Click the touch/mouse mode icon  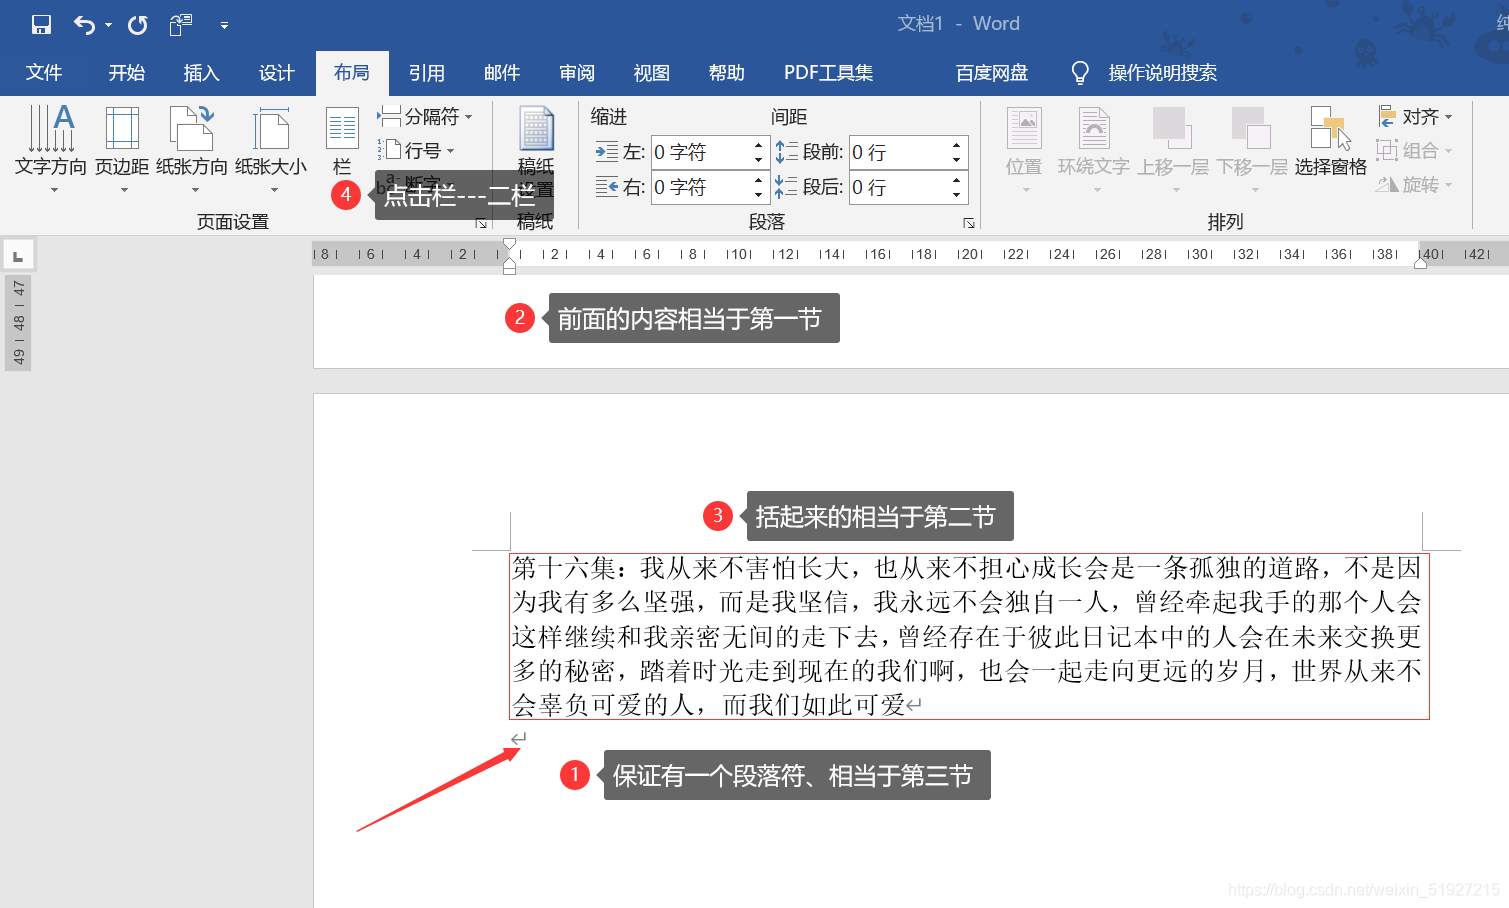tap(181, 24)
